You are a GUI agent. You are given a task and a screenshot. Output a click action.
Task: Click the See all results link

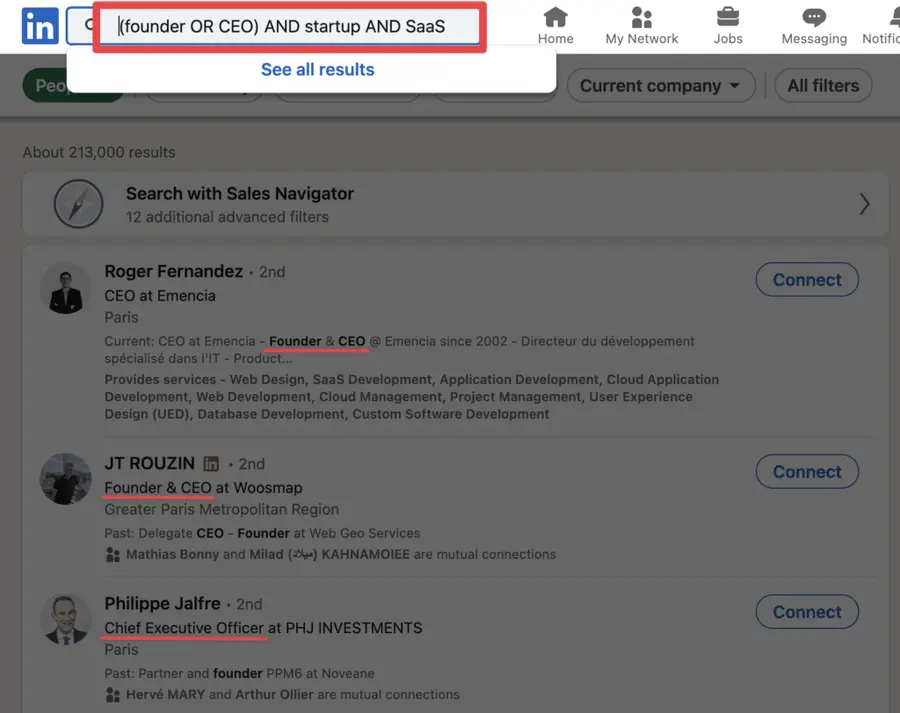point(317,69)
